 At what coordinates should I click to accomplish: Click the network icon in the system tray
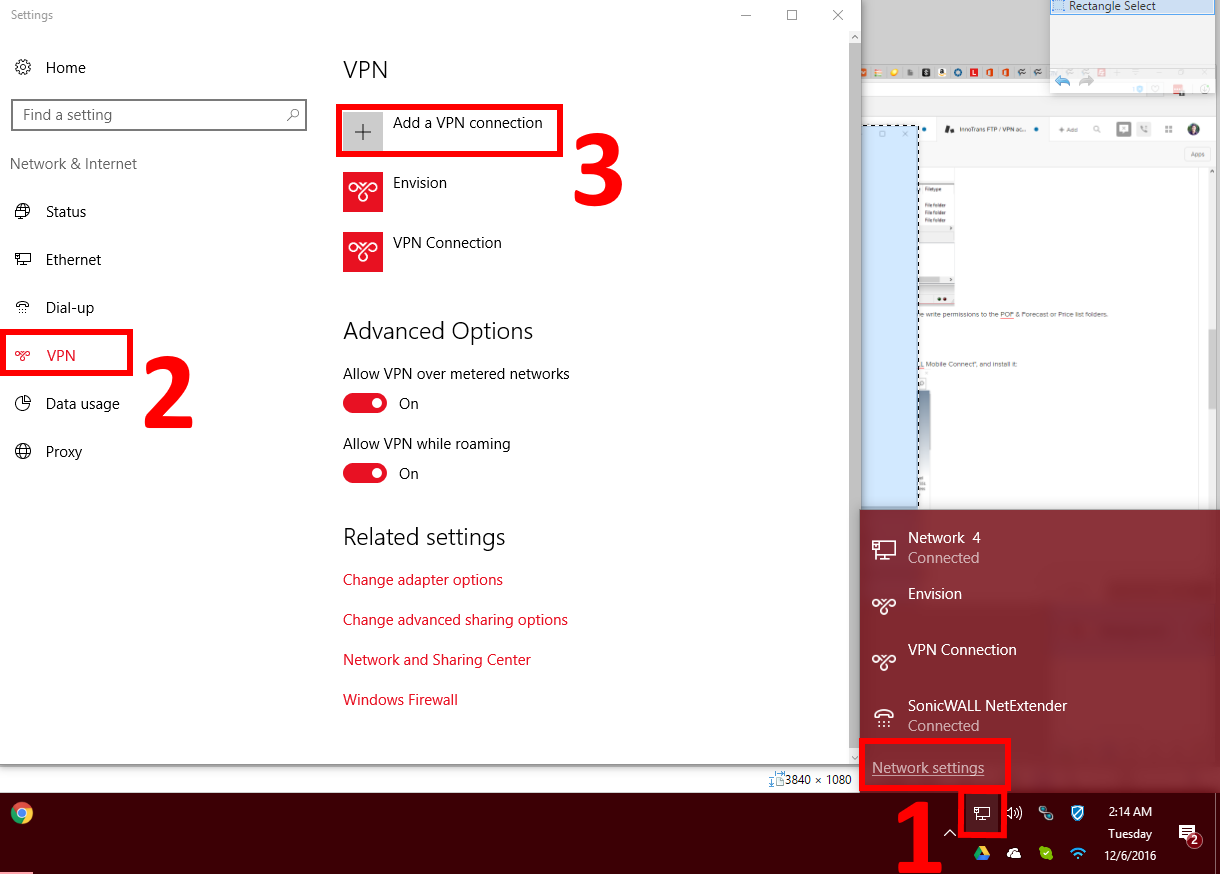click(982, 814)
